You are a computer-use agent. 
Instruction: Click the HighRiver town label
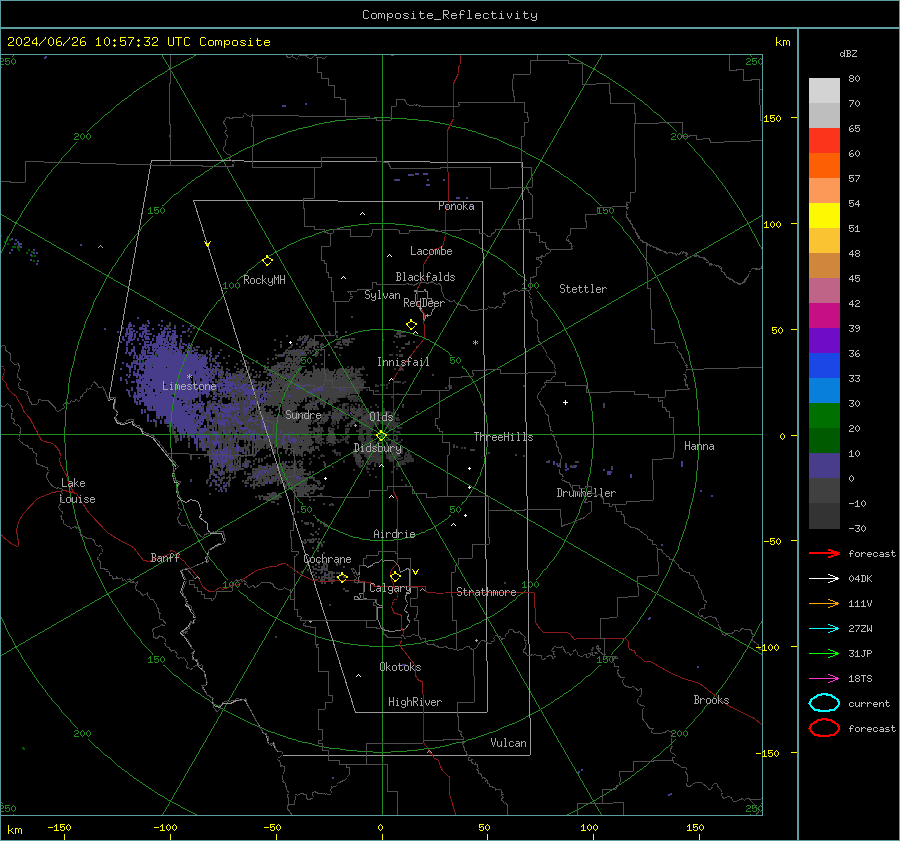(x=415, y=702)
